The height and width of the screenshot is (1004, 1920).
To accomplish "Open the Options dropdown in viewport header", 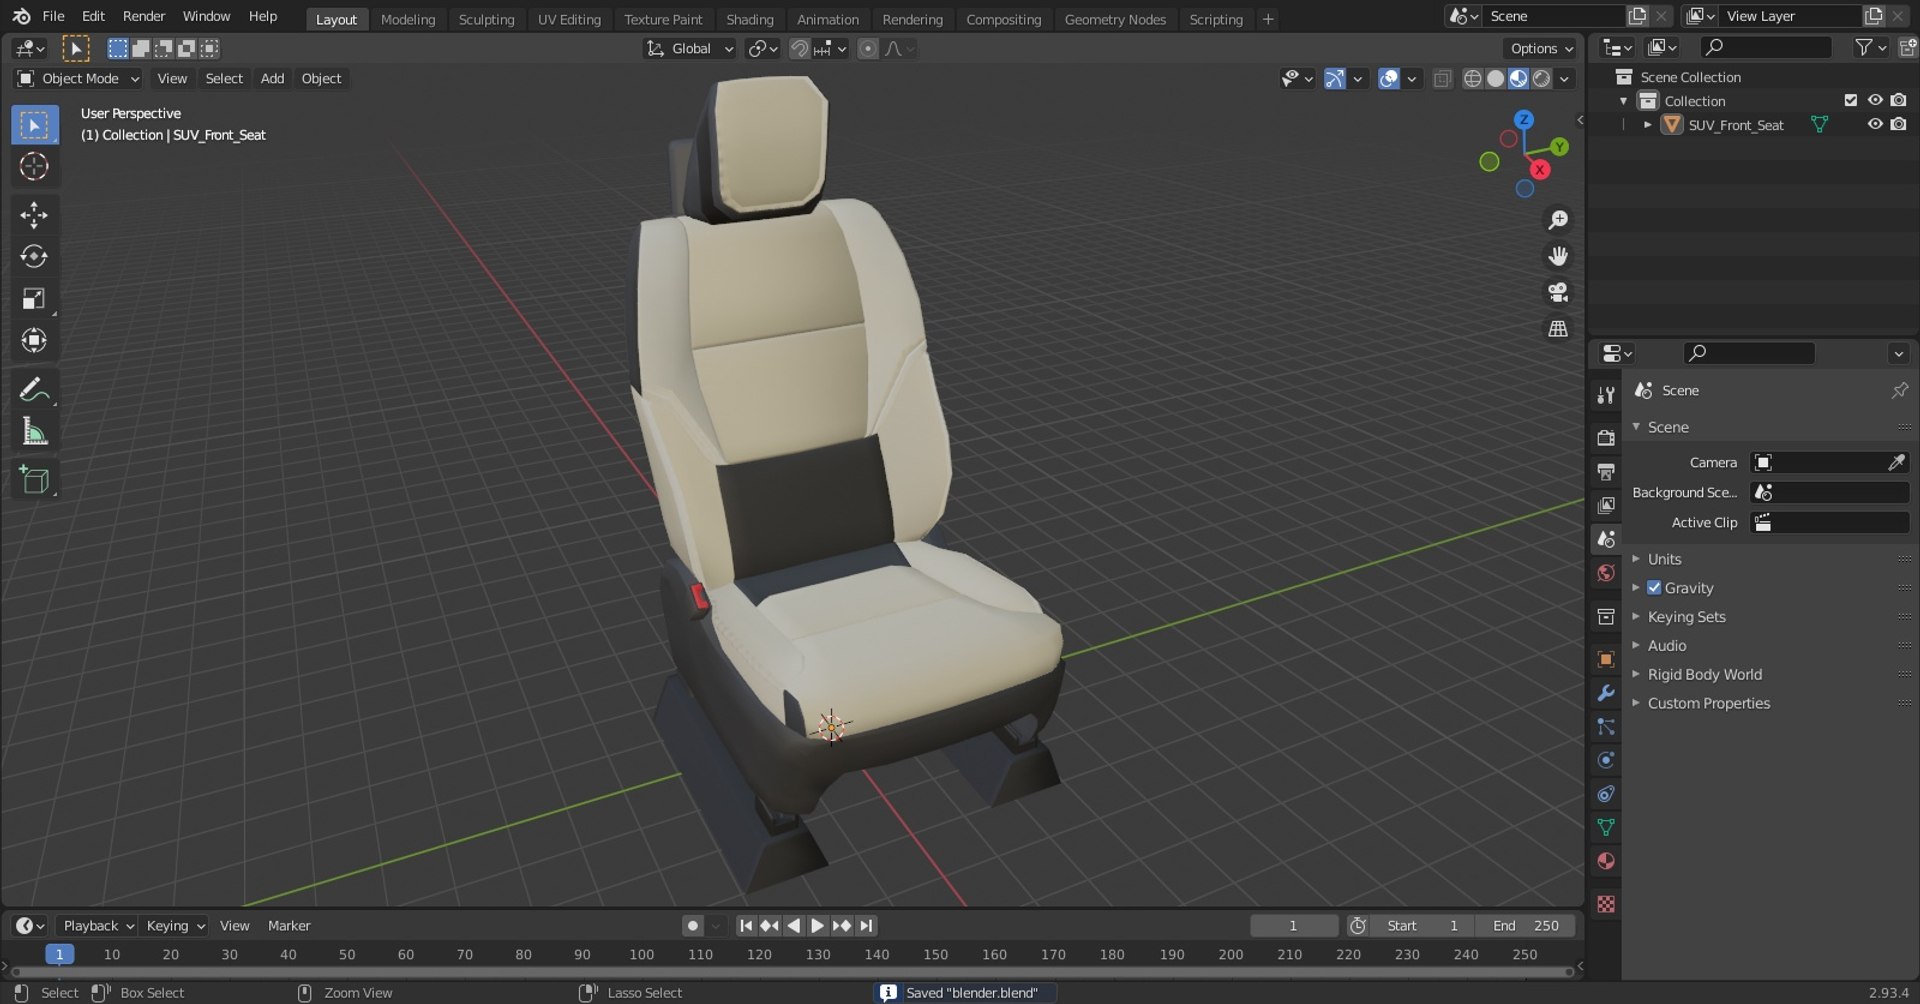I will click(x=1541, y=48).
